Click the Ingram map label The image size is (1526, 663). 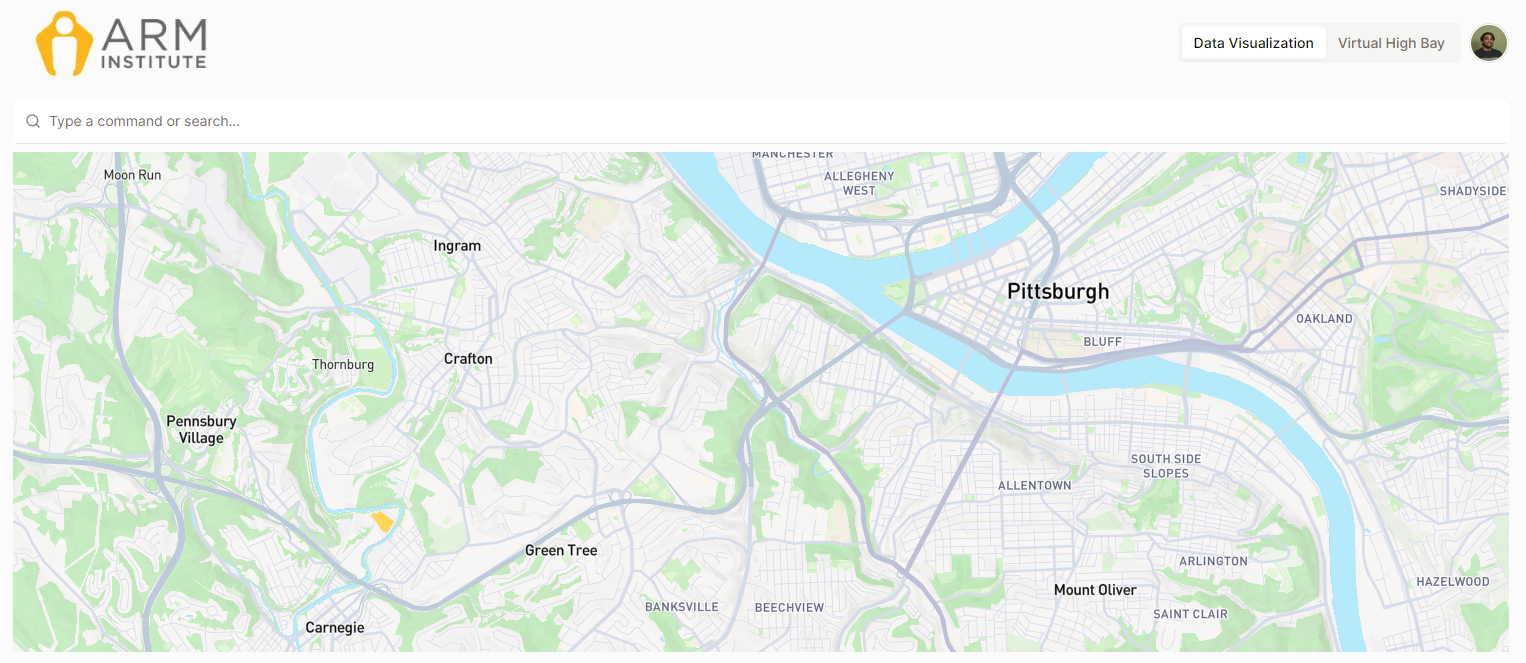[457, 246]
